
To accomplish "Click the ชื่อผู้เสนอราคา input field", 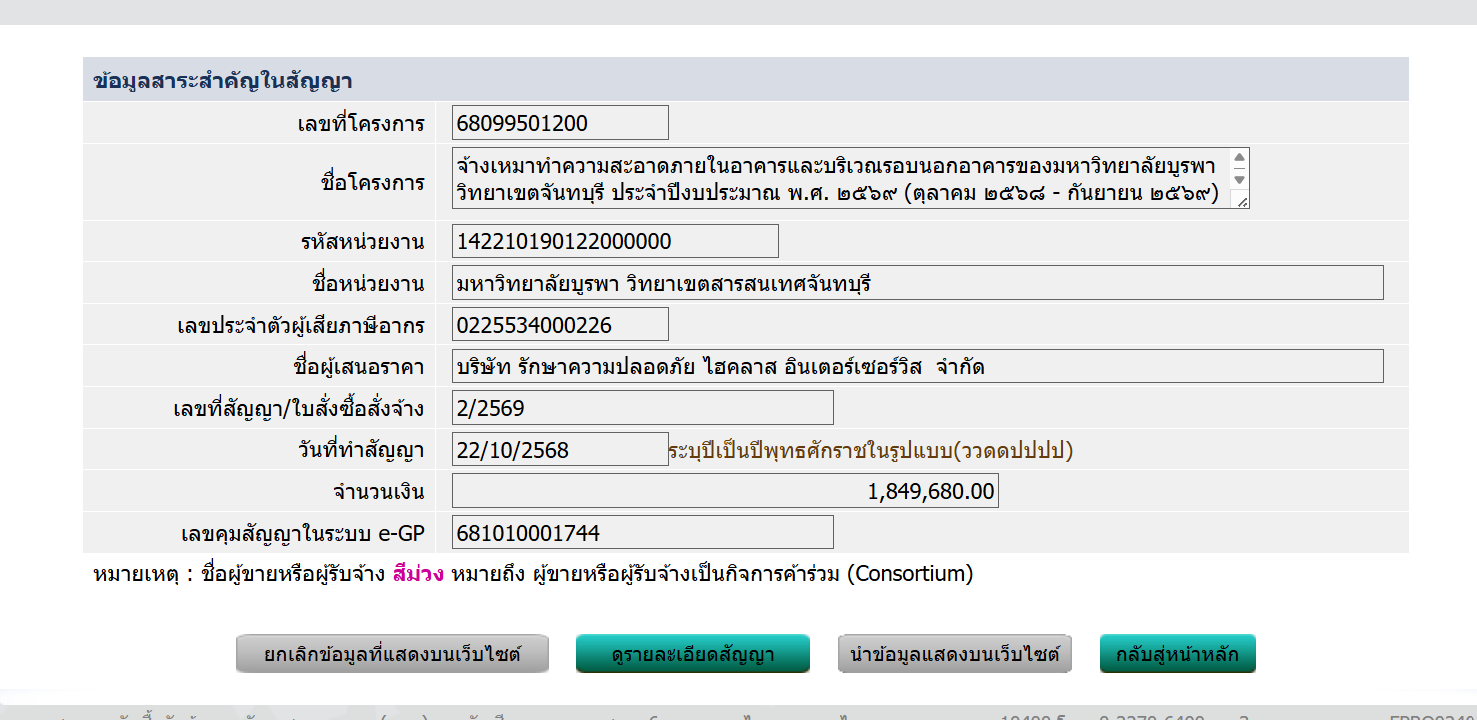I will click(x=917, y=367).
